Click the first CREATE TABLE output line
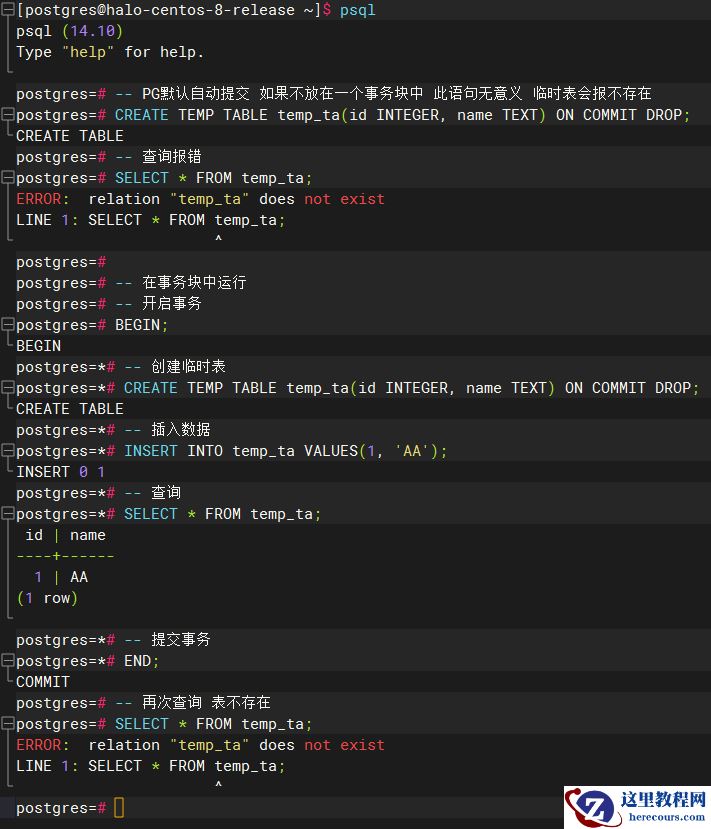 (x=70, y=136)
